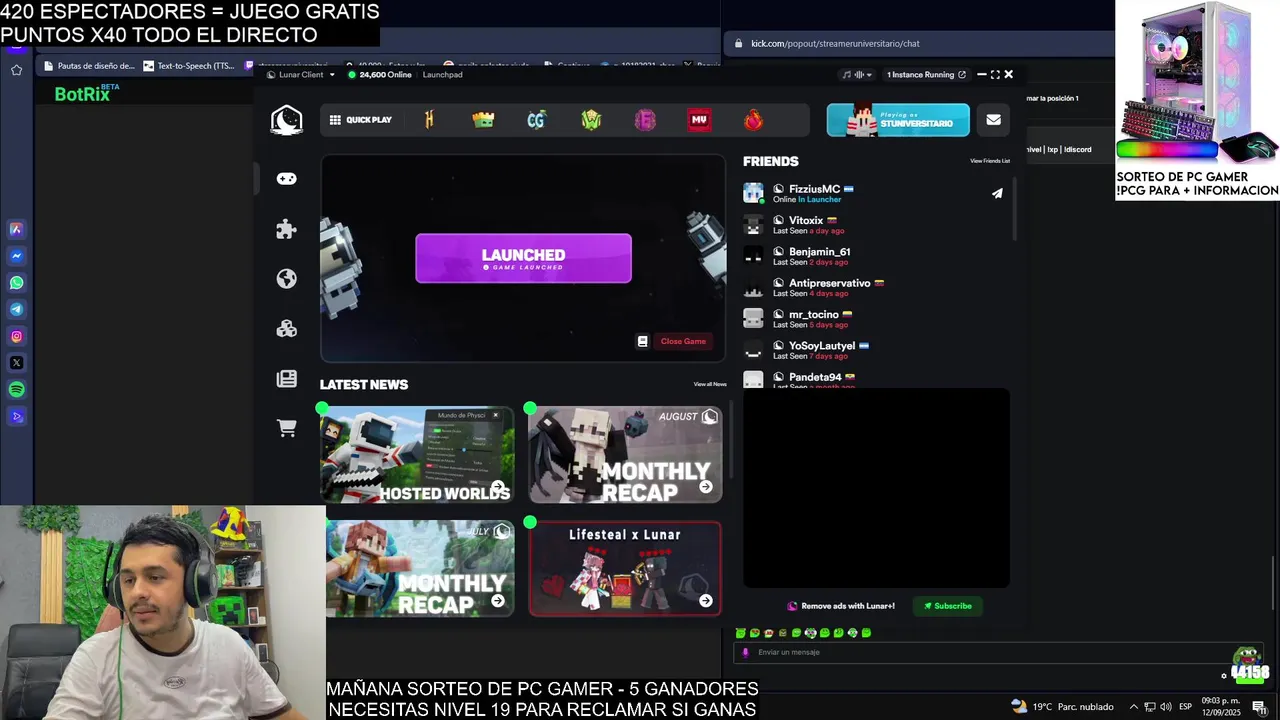
Task: Click the Kick chat address bar URL
Action: point(835,43)
